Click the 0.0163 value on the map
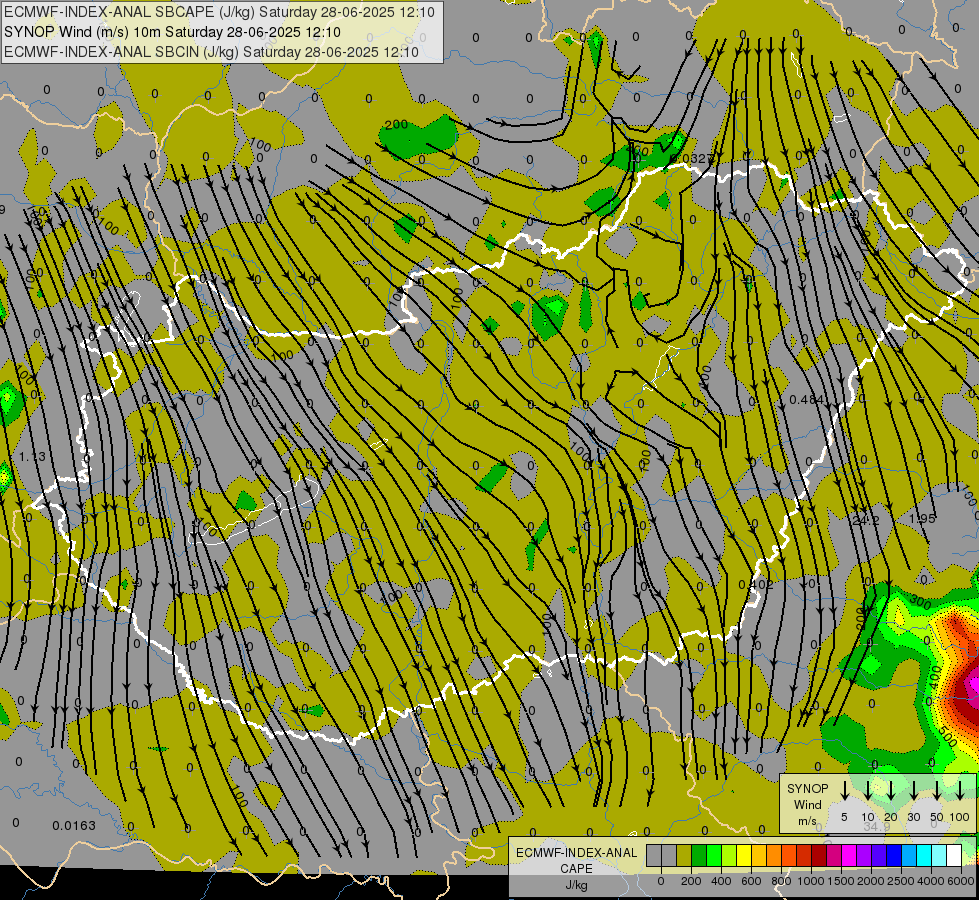This screenshot has height=900, width=979. coord(74,826)
